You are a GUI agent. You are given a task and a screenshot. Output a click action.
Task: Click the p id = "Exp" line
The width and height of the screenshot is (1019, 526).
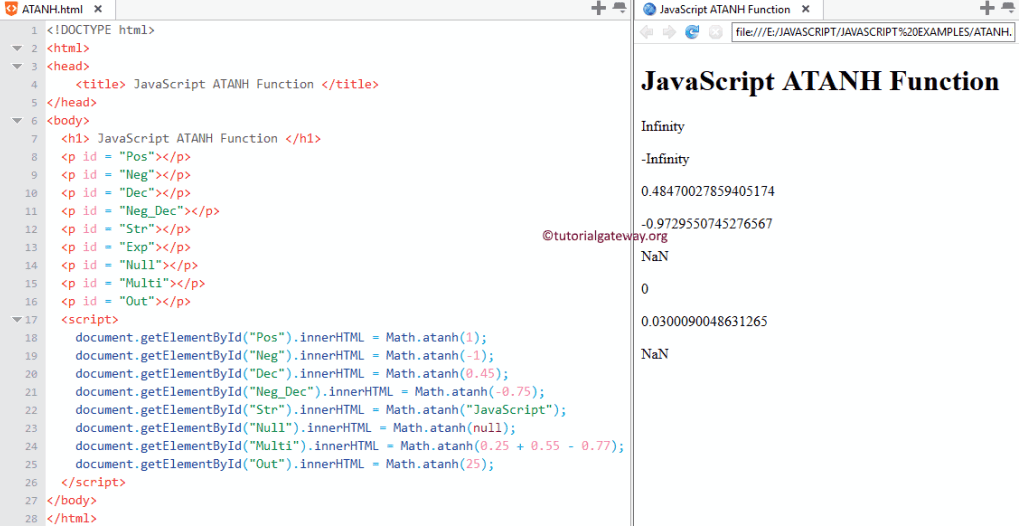click(126, 247)
